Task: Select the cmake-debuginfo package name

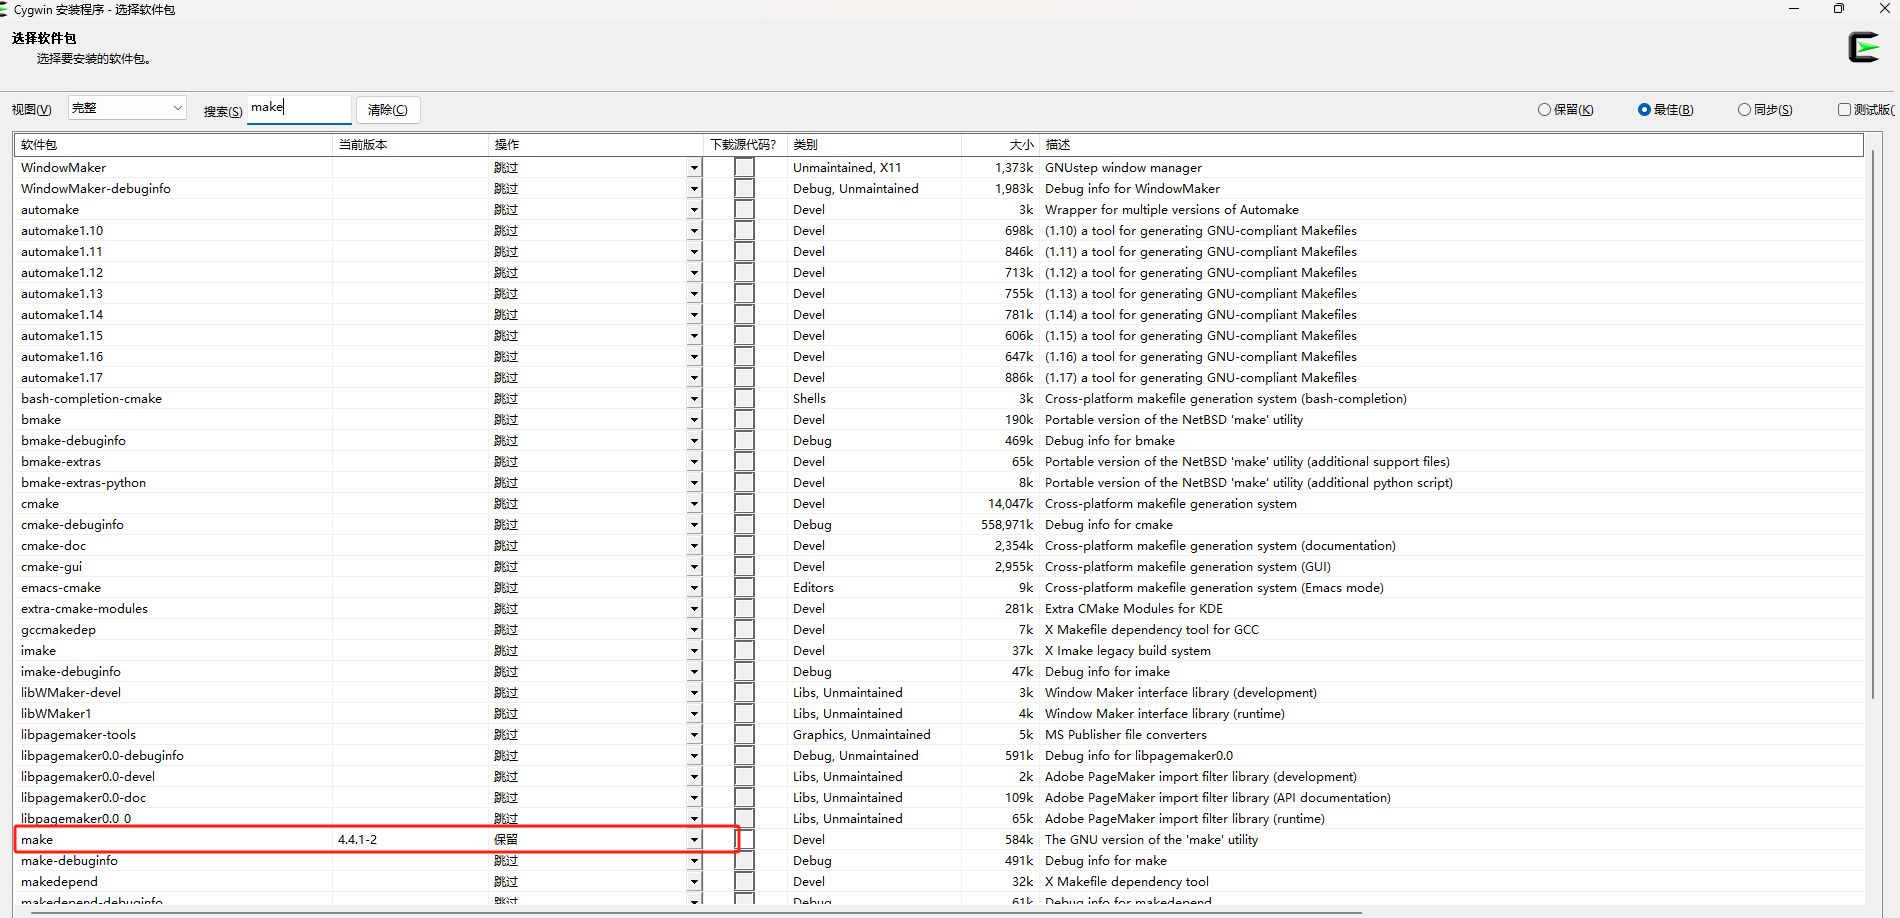Action: [72, 524]
